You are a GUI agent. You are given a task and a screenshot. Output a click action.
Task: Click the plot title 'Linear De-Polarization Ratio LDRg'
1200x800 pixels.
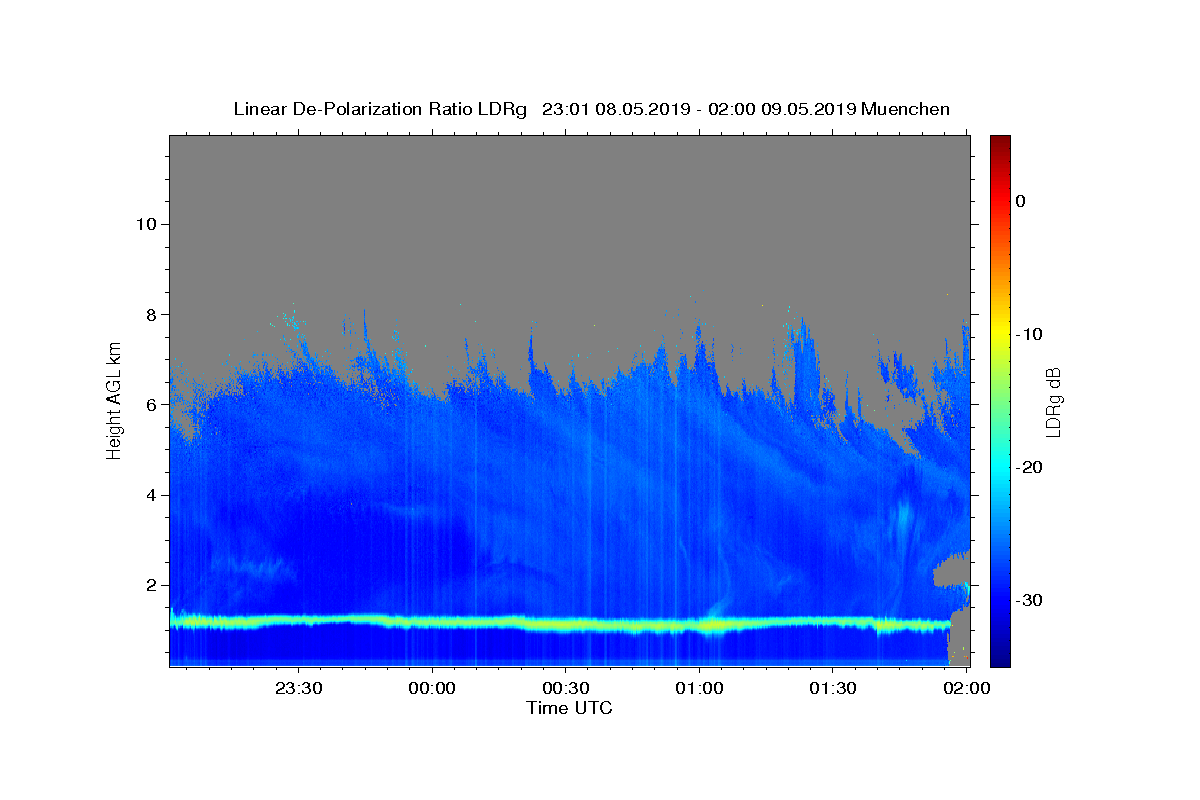380,109
